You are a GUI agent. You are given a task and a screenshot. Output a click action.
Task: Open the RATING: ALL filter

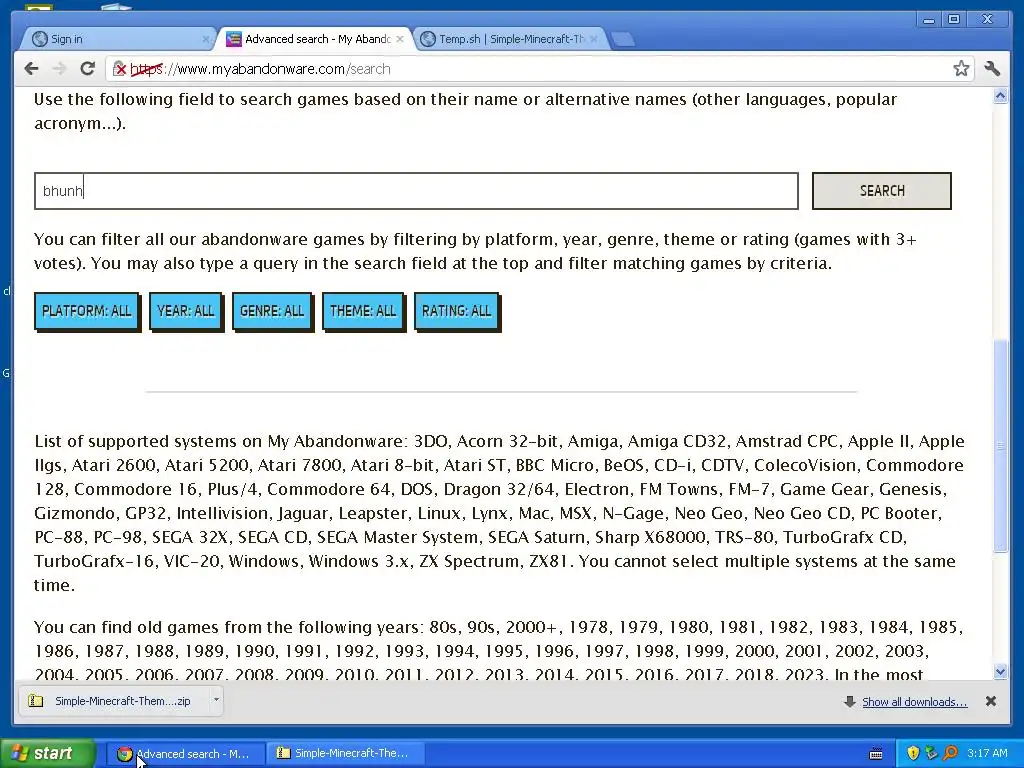click(x=456, y=312)
